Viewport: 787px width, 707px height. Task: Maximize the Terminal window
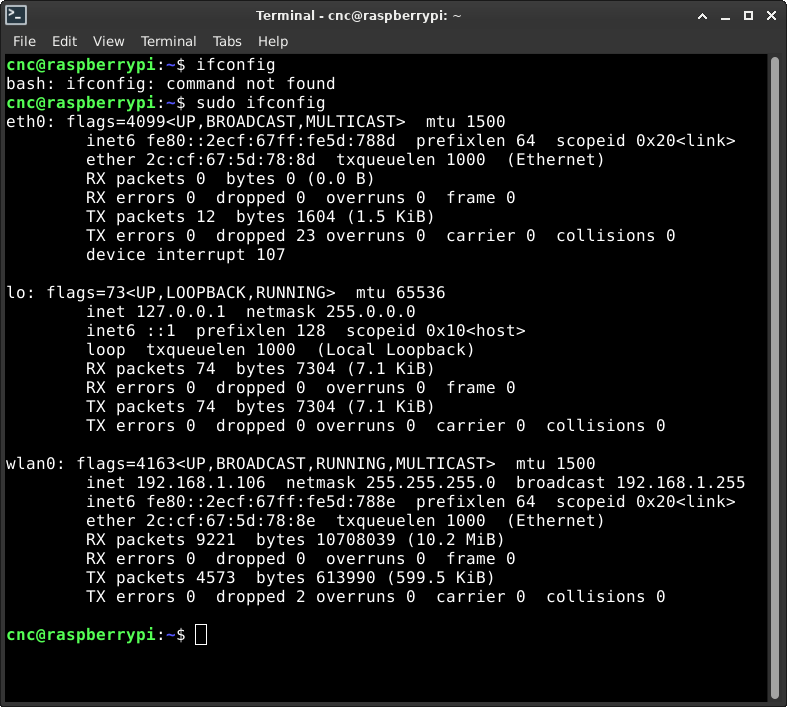pos(748,16)
